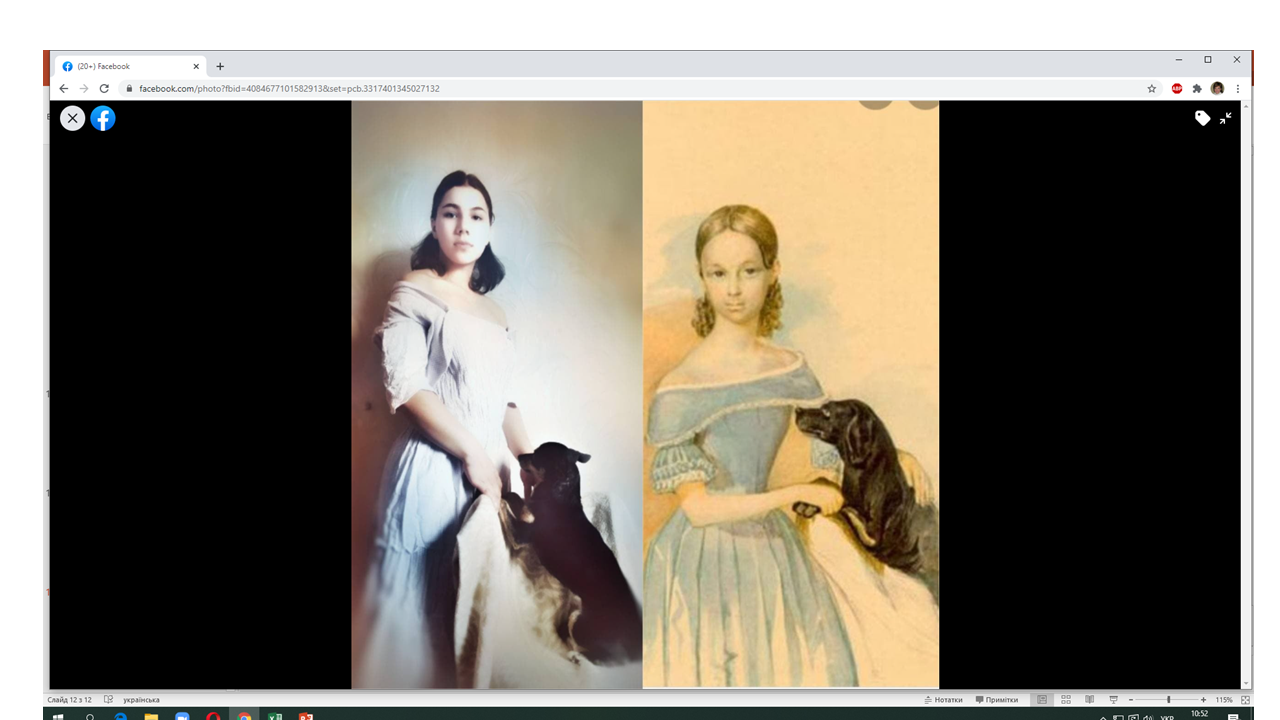Open the Примітки comments pane
Image resolution: width=1280 pixels, height=720 pixels.
click(996, 700)
